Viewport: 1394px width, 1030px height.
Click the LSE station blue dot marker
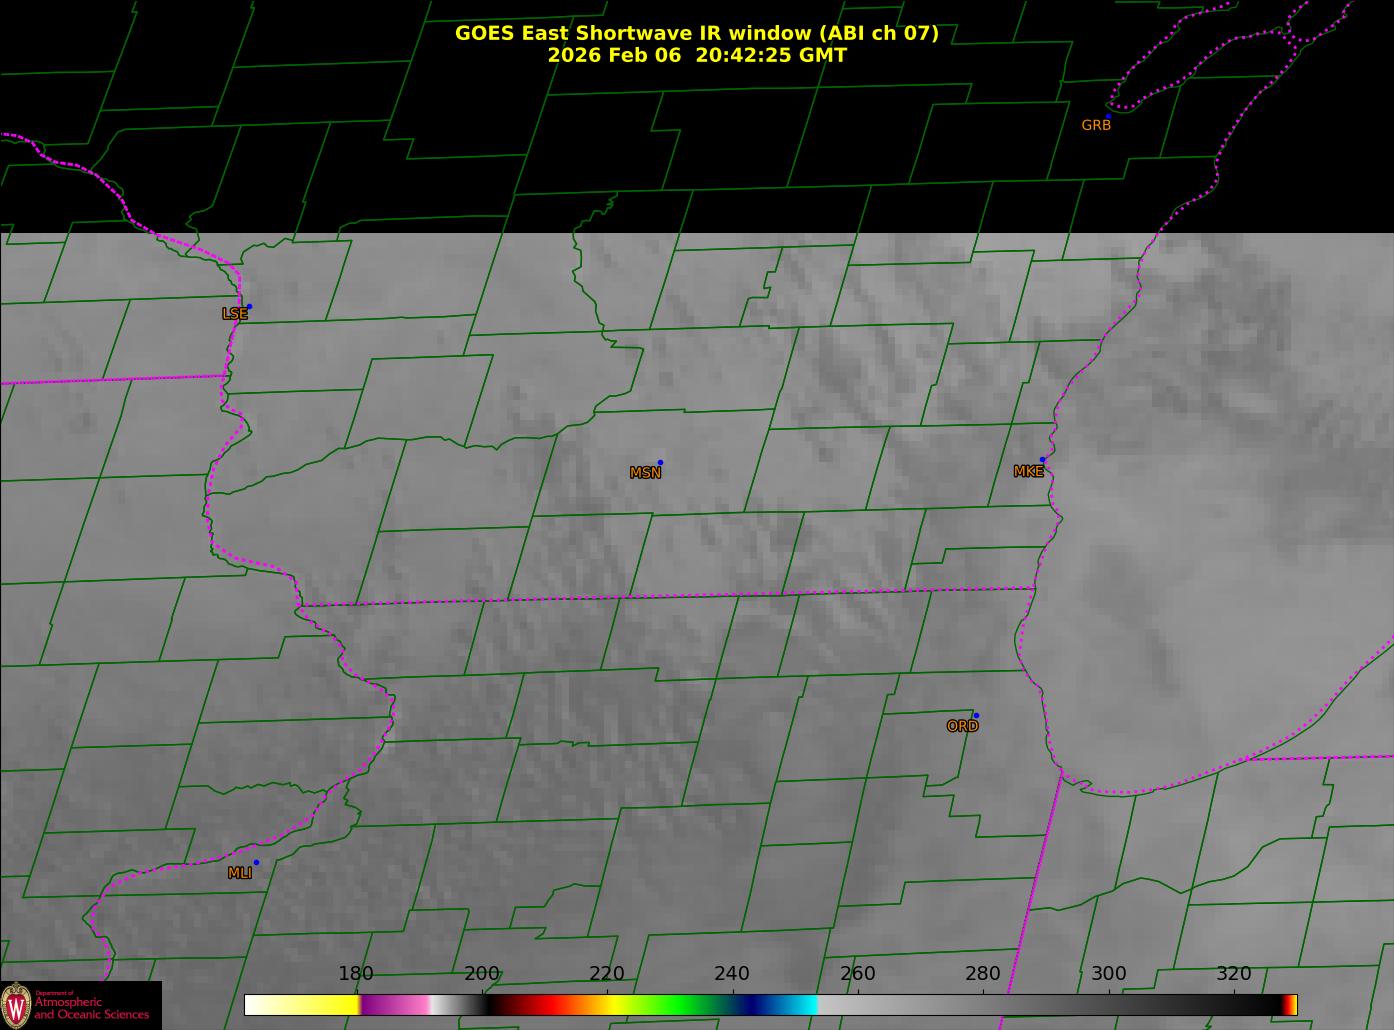[249, 307]
